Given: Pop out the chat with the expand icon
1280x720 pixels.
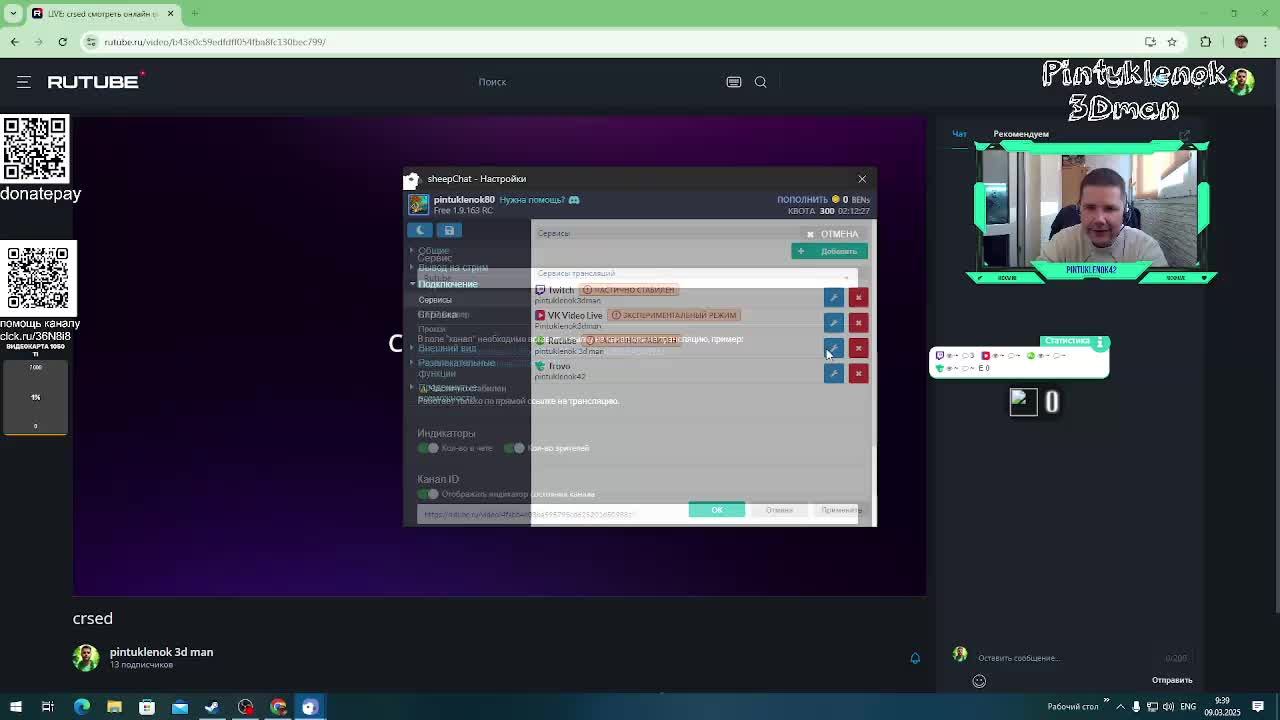Looking at the screenshot, I should click(x=1185, y=135).
